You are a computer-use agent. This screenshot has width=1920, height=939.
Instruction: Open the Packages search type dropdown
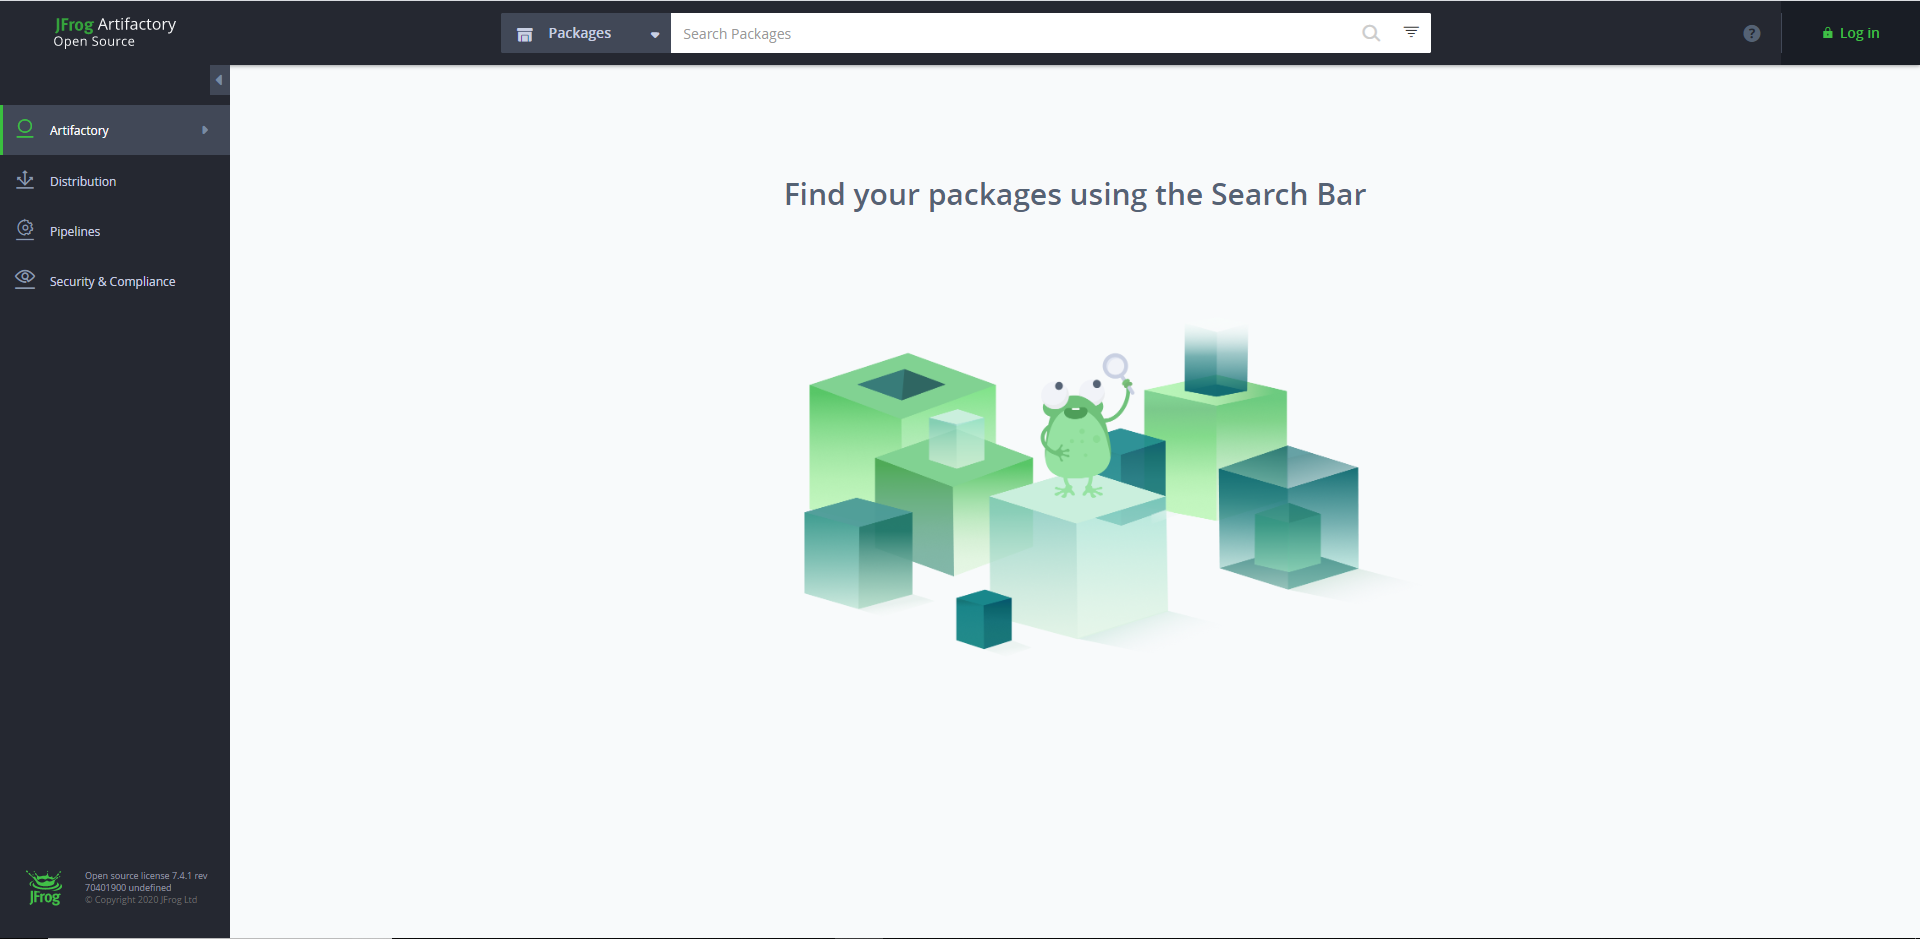[x=586, y=33]
